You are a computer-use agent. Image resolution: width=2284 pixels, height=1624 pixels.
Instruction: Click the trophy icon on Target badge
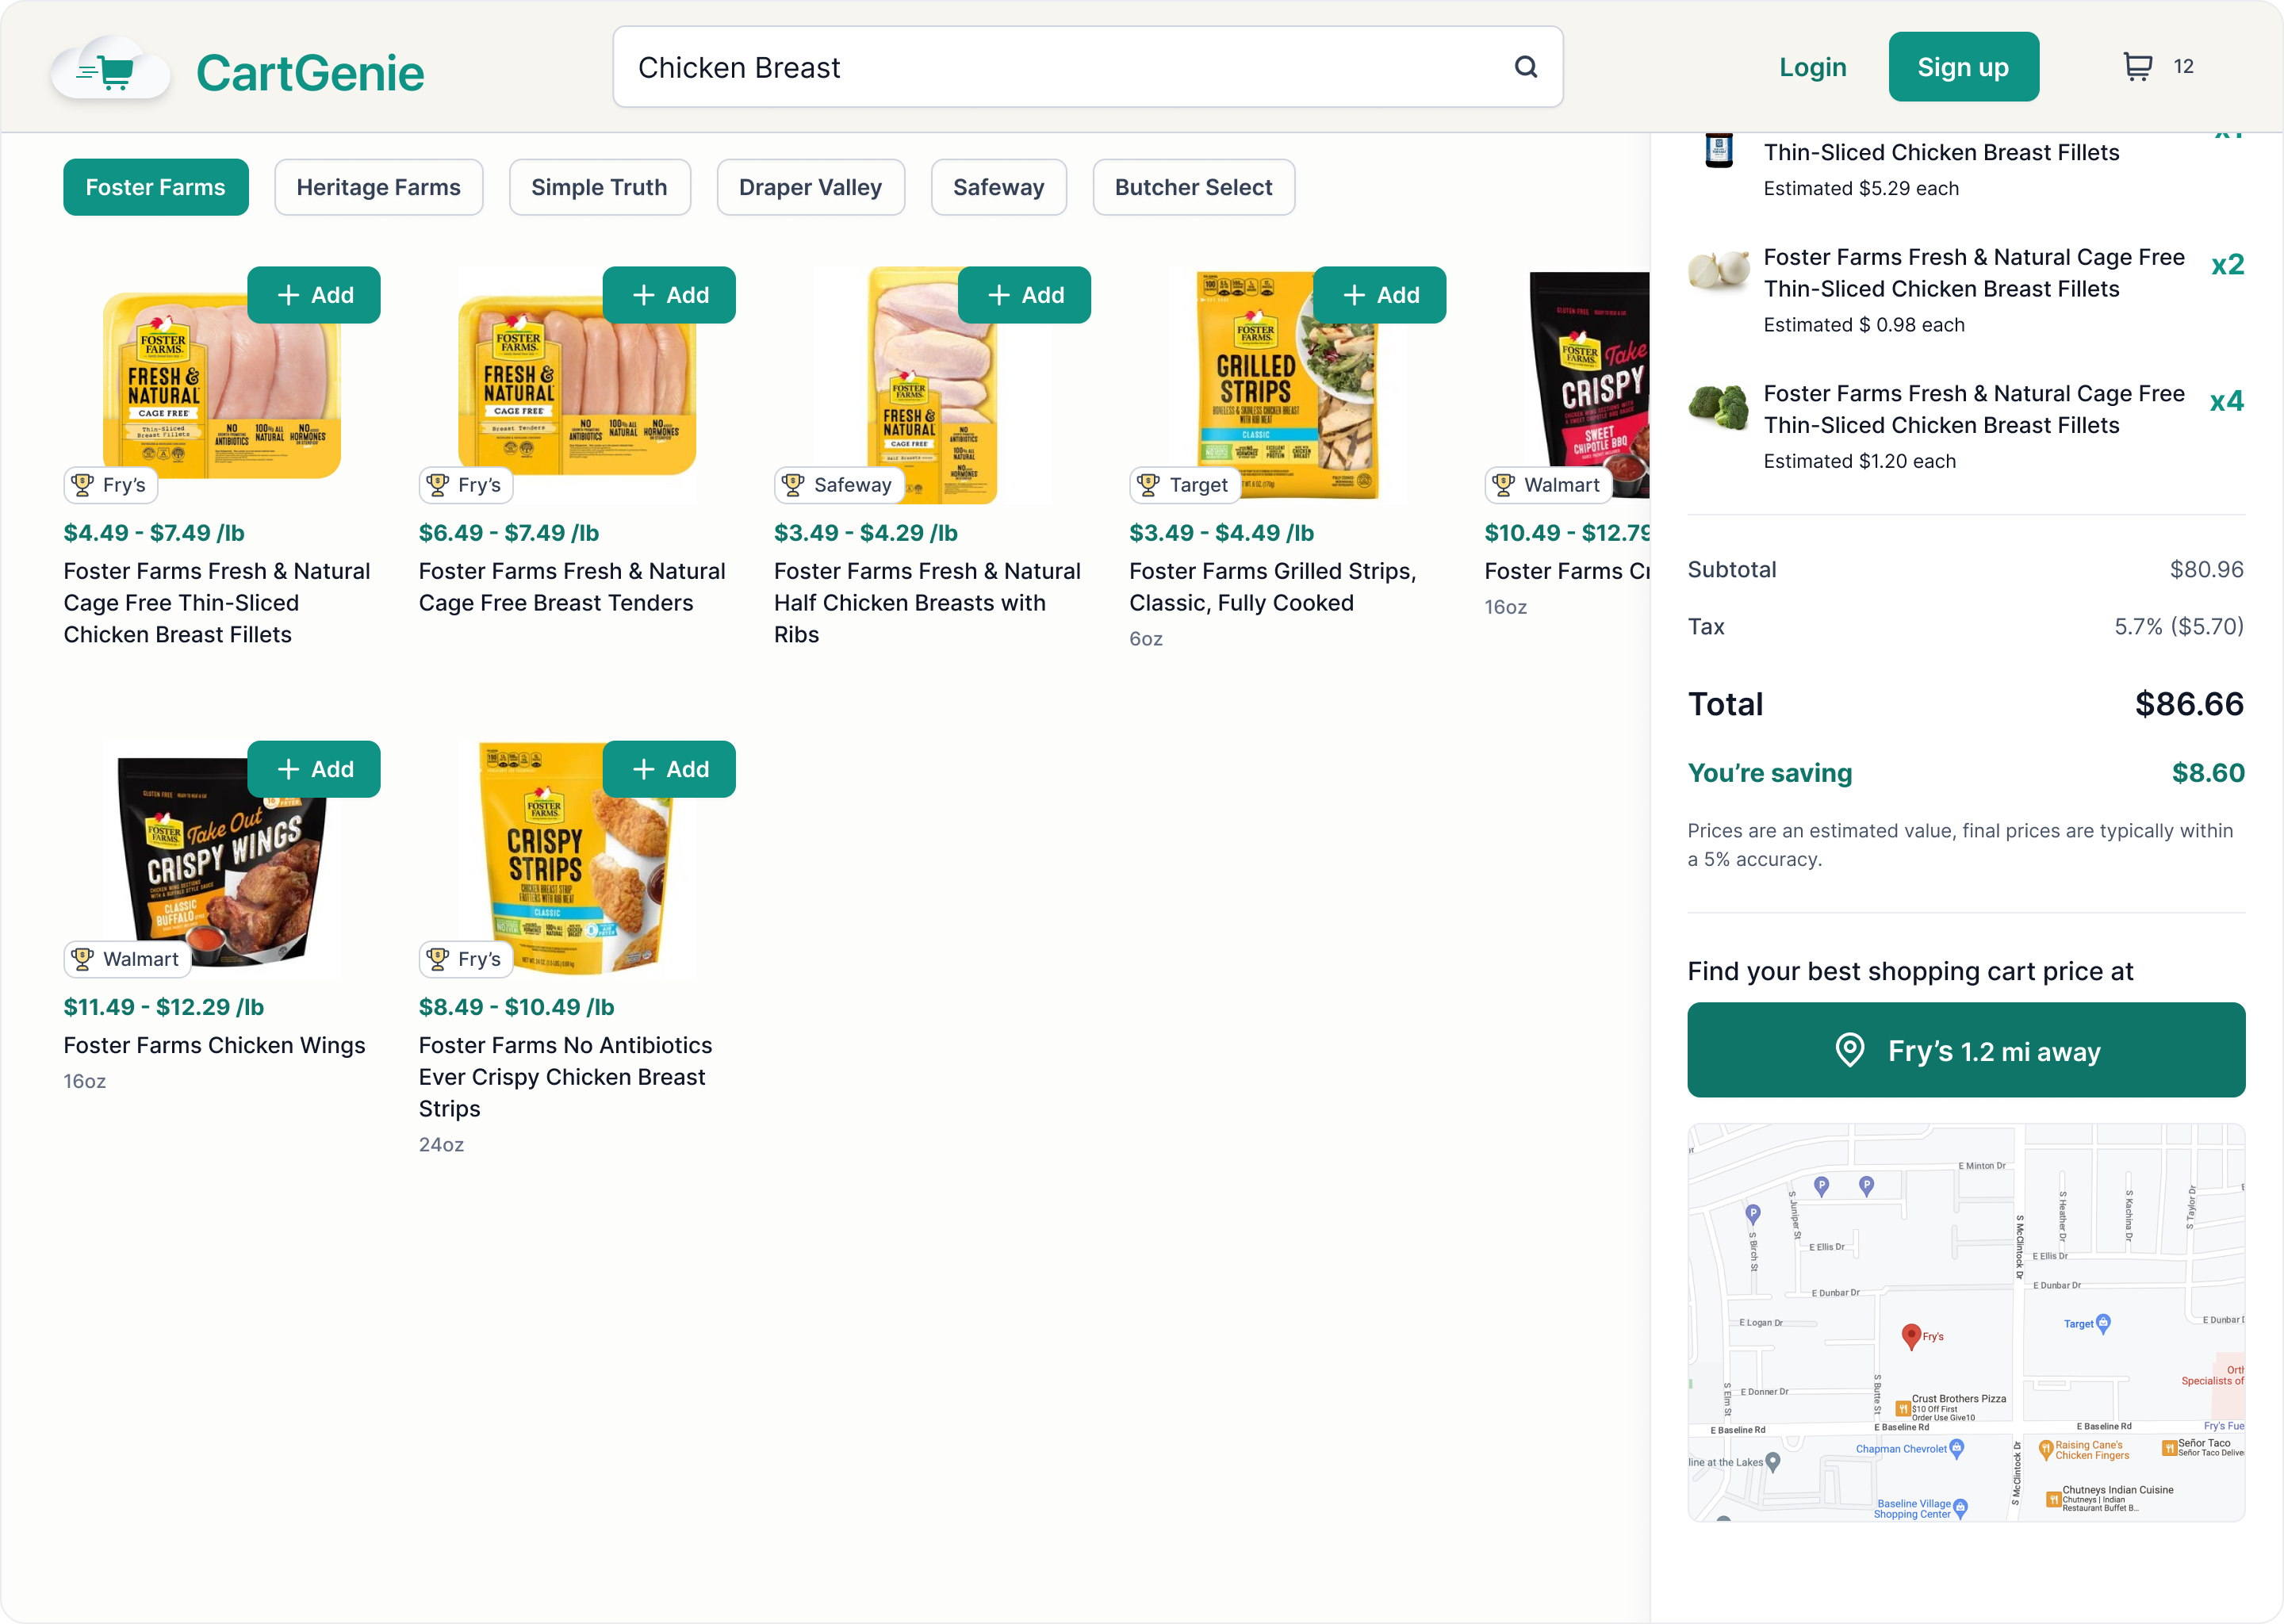click(x=1148, y=485)
